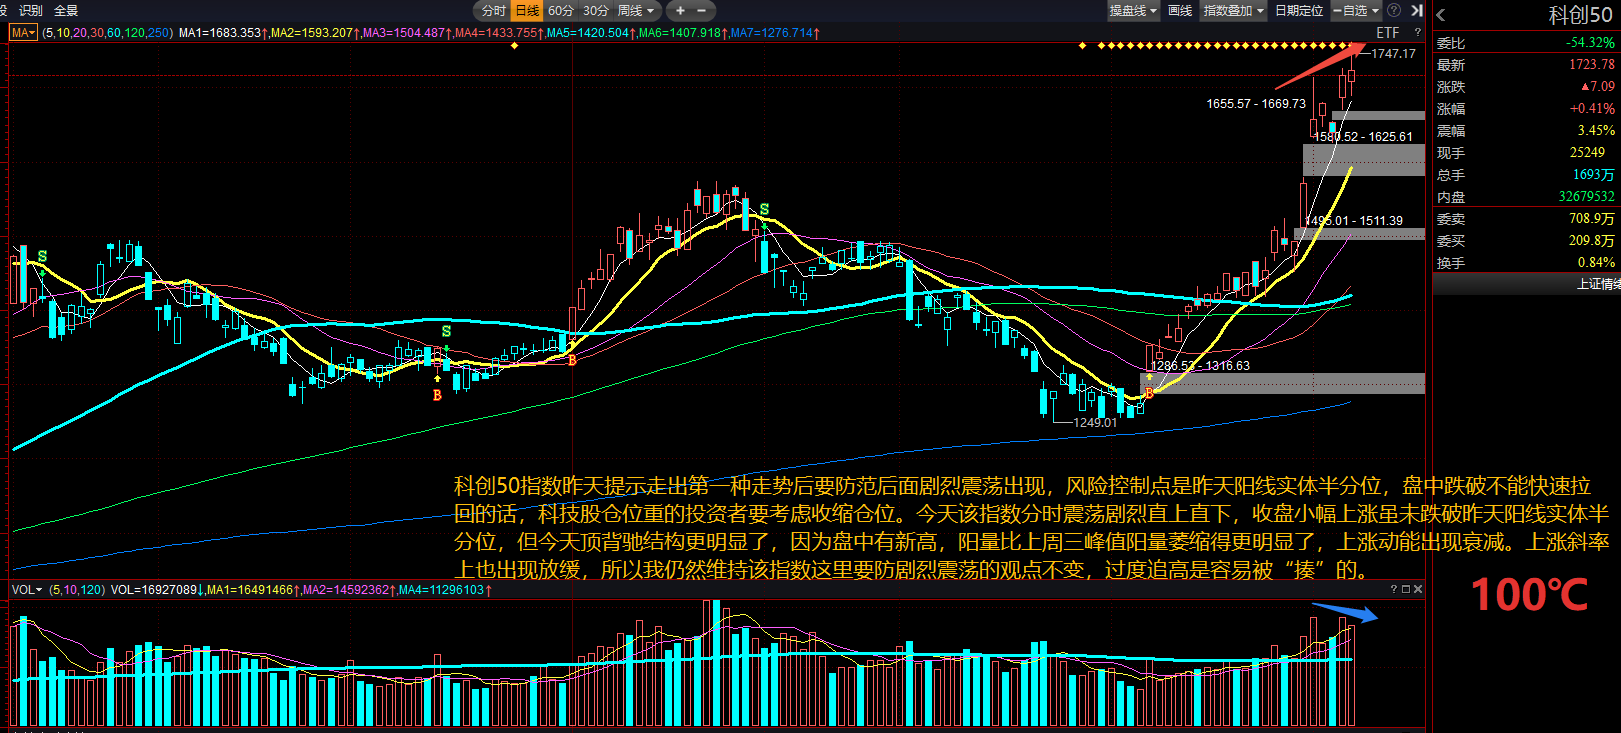The image size is (1621, 733).
Task: Open the 周线 period dropdown
Action: [x=636, y=11]
